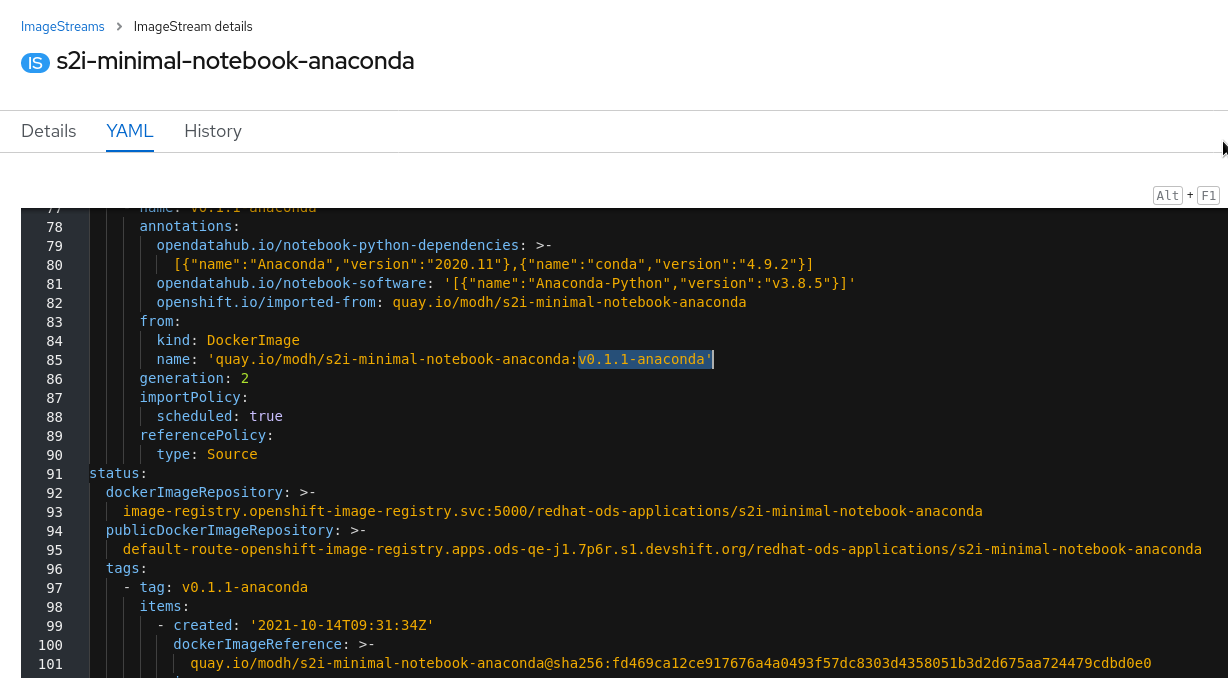Select the YAML tab
Image resolution: width=1228 pixels, height=678 pixels.
[x=130, y=131]
